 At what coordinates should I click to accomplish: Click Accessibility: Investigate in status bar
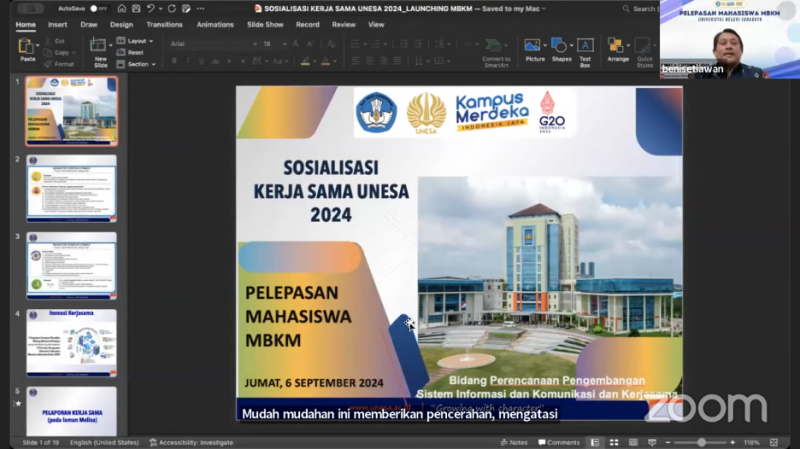pyautogui.click(x=191, y=442)
